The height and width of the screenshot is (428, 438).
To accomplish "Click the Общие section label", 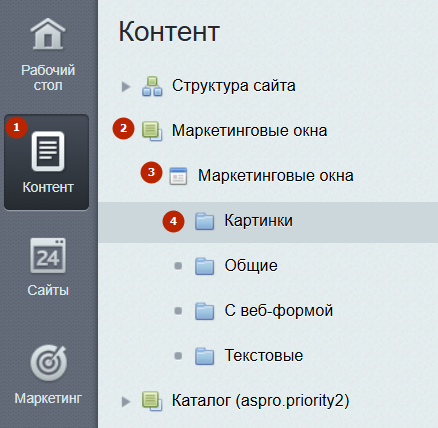I will click(251, 266).
